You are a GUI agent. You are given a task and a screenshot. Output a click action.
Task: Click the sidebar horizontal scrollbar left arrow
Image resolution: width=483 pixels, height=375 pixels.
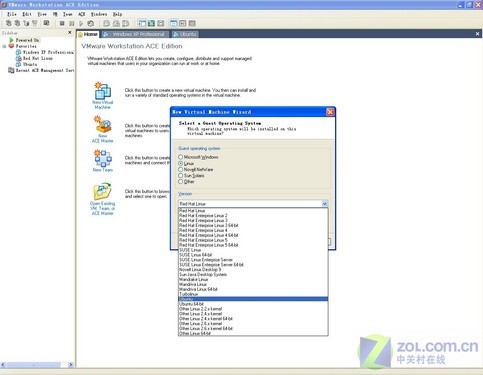point(3,365)
